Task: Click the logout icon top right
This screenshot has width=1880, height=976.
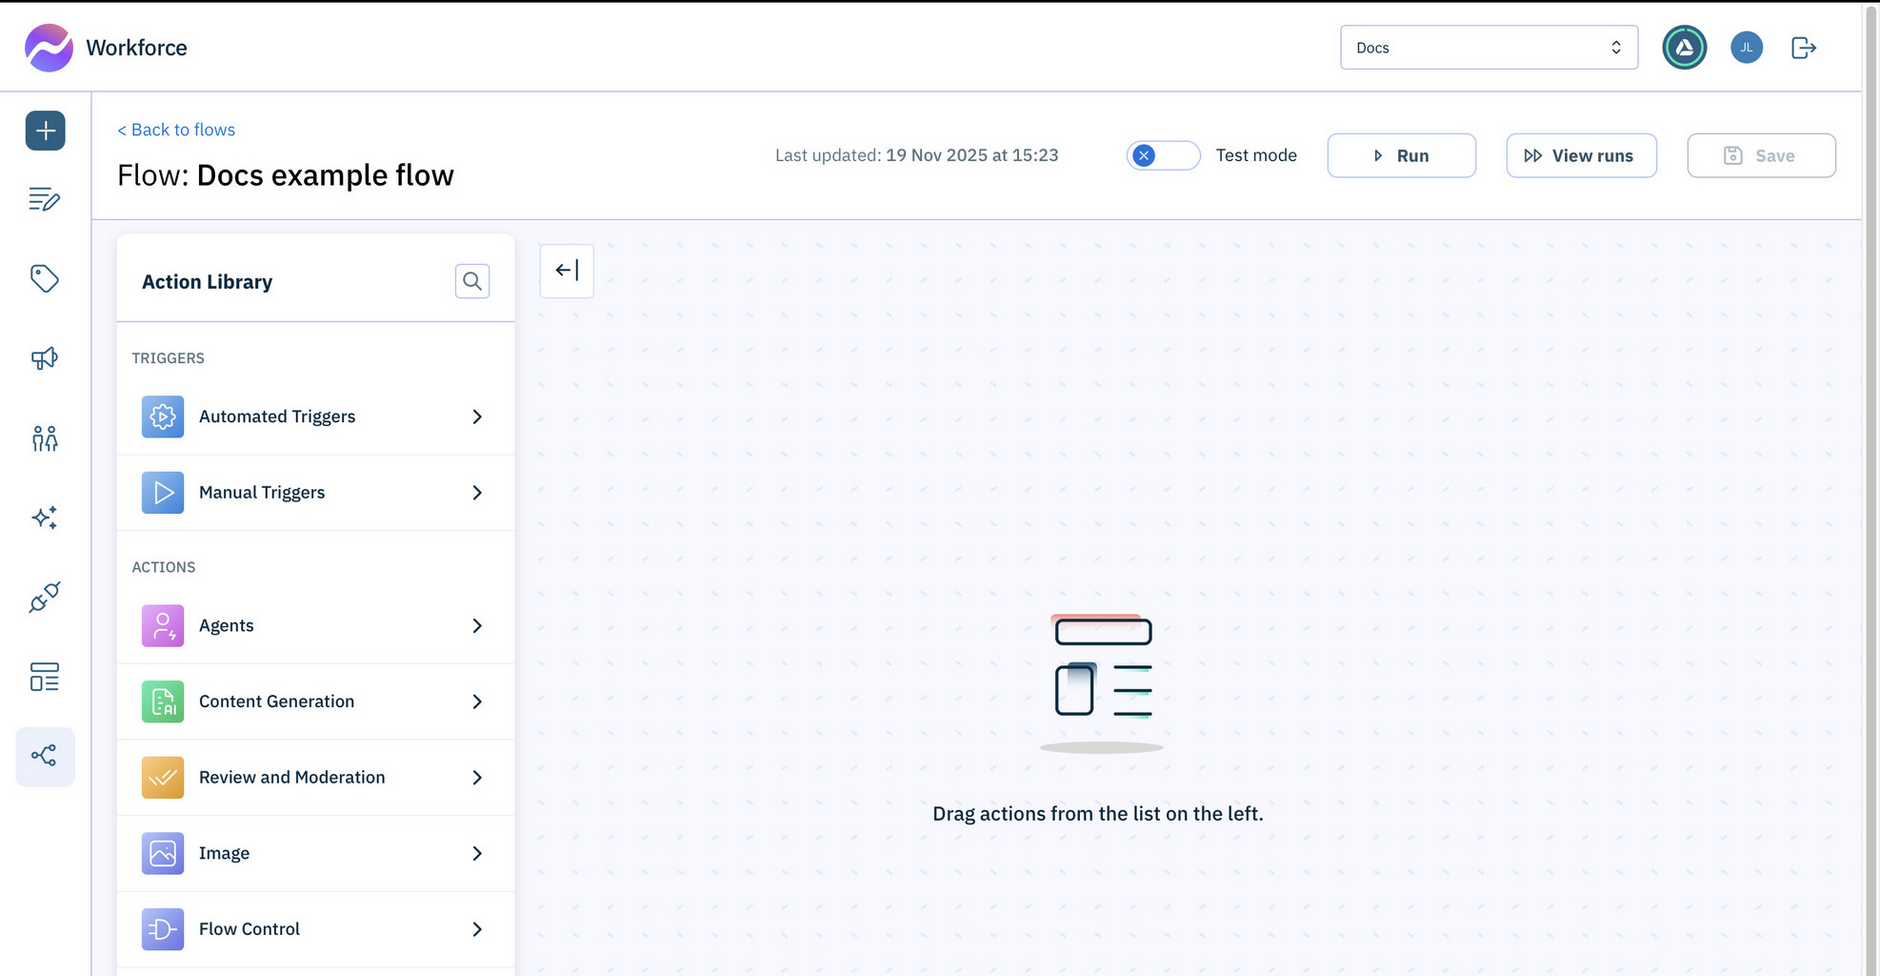Action: (x=1803, y=47)
